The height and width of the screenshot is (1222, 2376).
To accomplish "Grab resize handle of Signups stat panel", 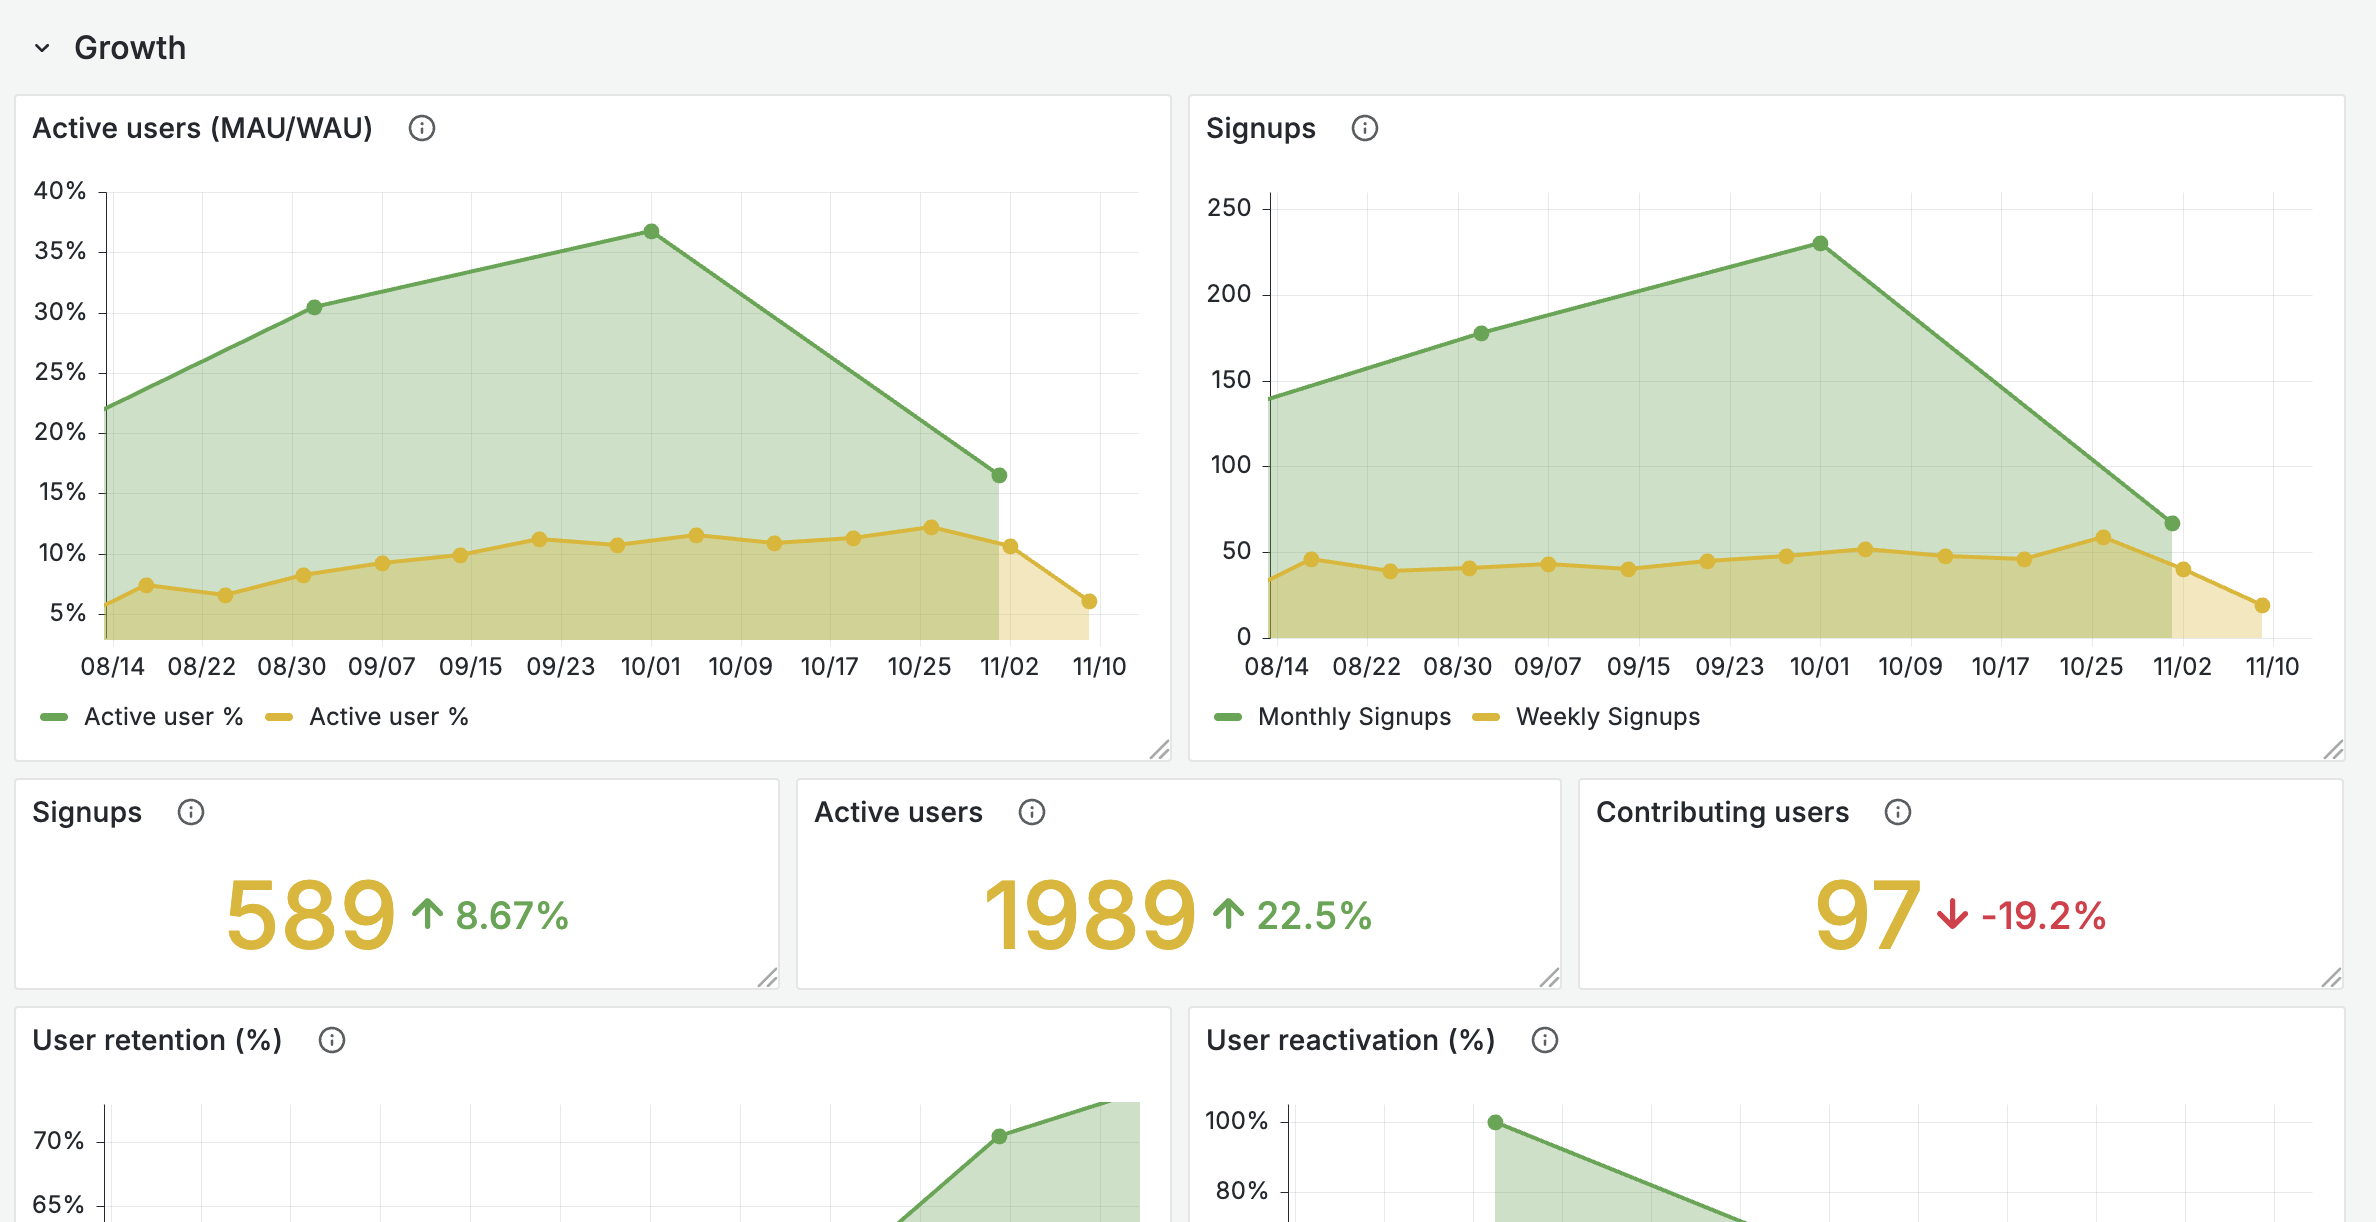I will [767, 977].
